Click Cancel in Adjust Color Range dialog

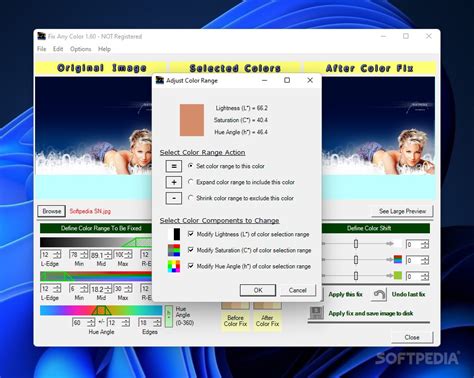point(298,290)
